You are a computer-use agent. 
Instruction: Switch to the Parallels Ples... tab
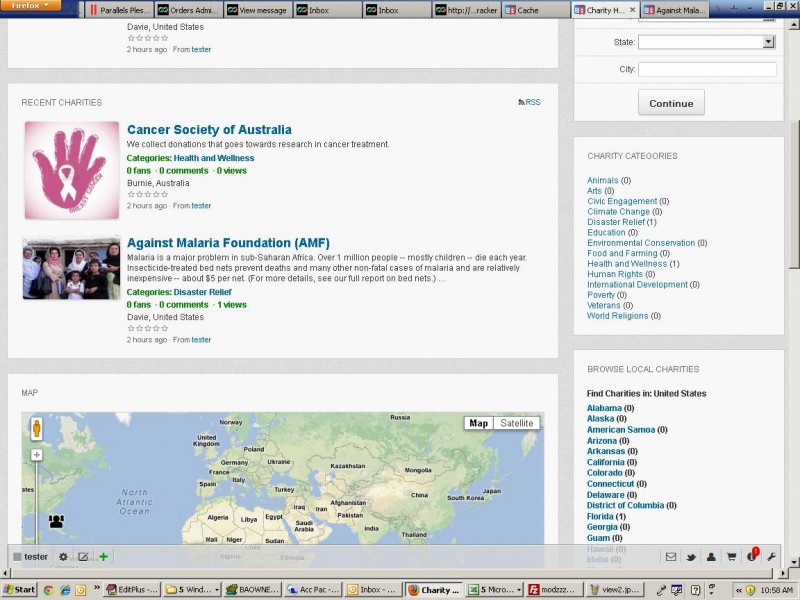point(120,10)
